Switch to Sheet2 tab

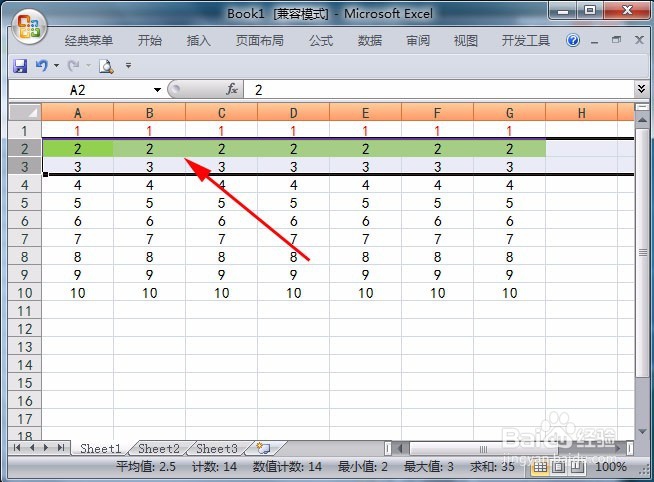pyautogui.click(x=159, y=449)
